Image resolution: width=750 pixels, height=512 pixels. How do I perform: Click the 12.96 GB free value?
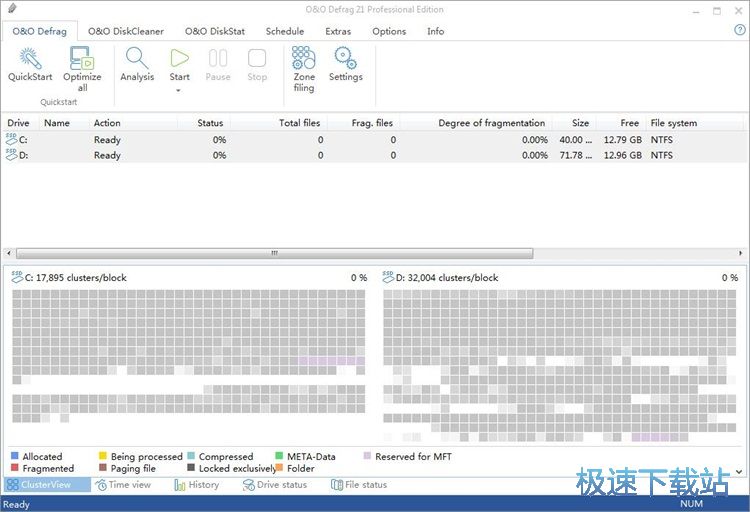[623, 155]
